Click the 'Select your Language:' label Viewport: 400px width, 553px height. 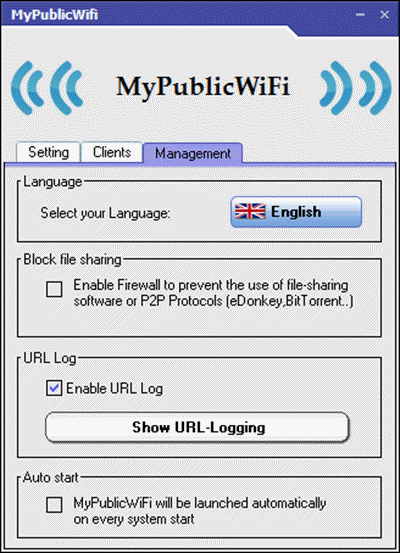(105, 213)
